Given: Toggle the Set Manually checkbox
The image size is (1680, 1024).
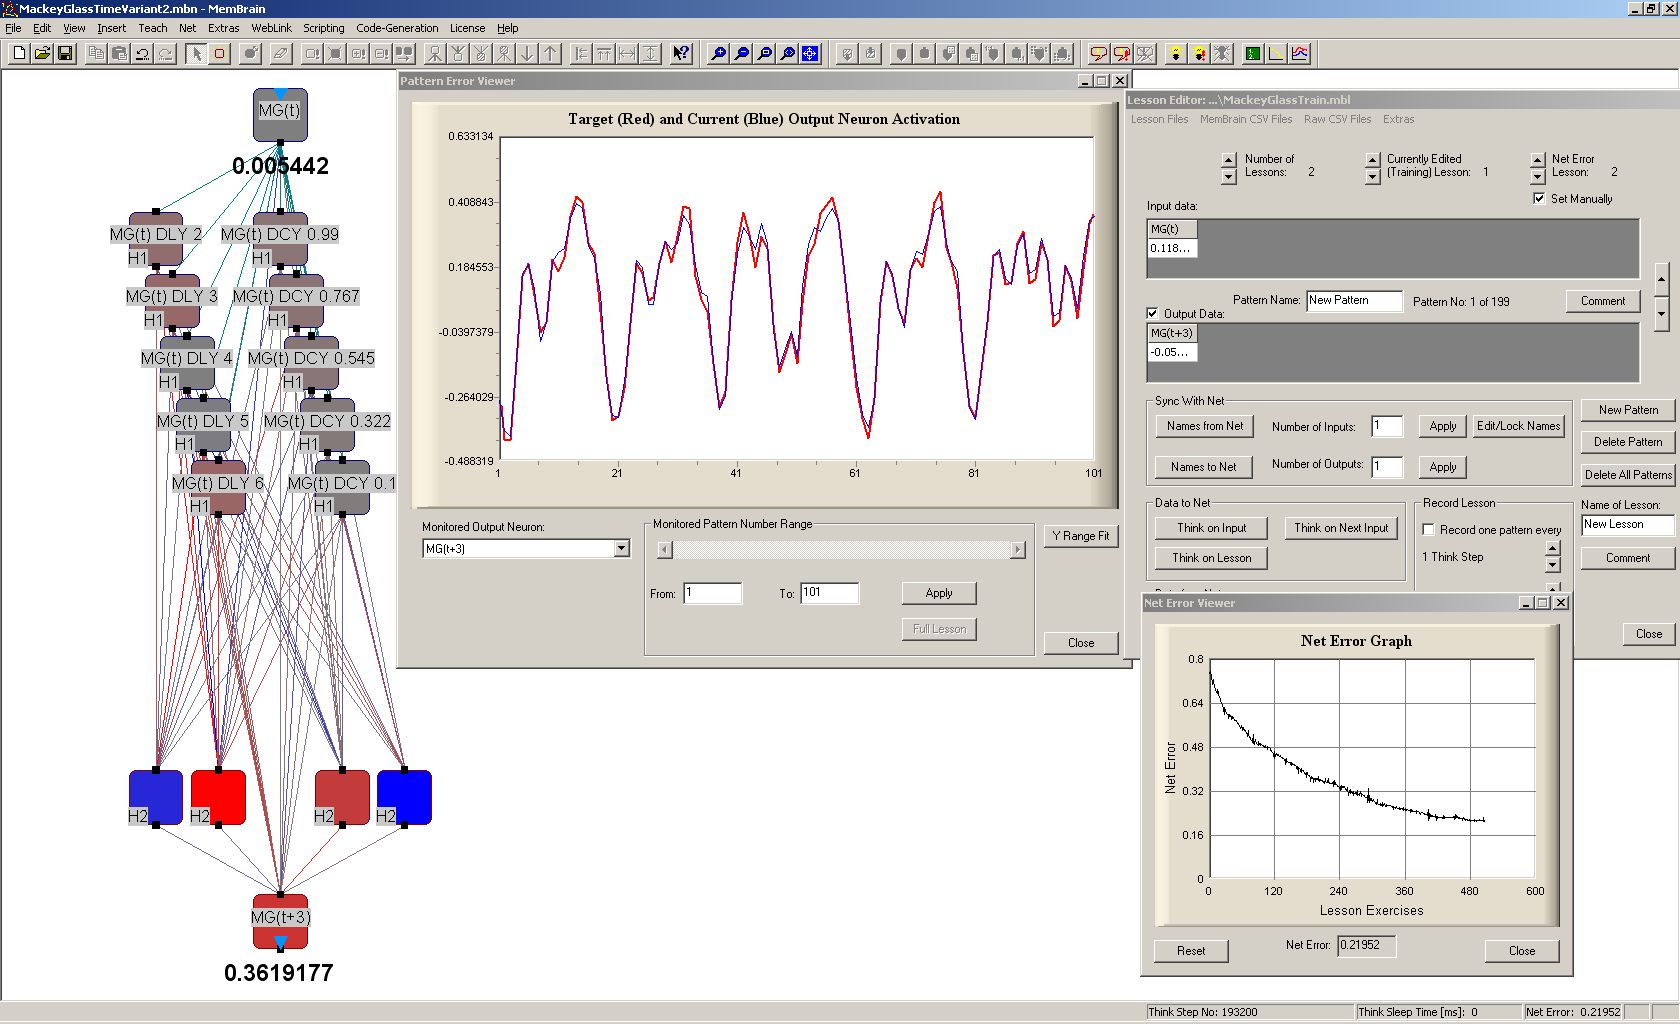Looking at the screenshot, I should [1539, 198].
